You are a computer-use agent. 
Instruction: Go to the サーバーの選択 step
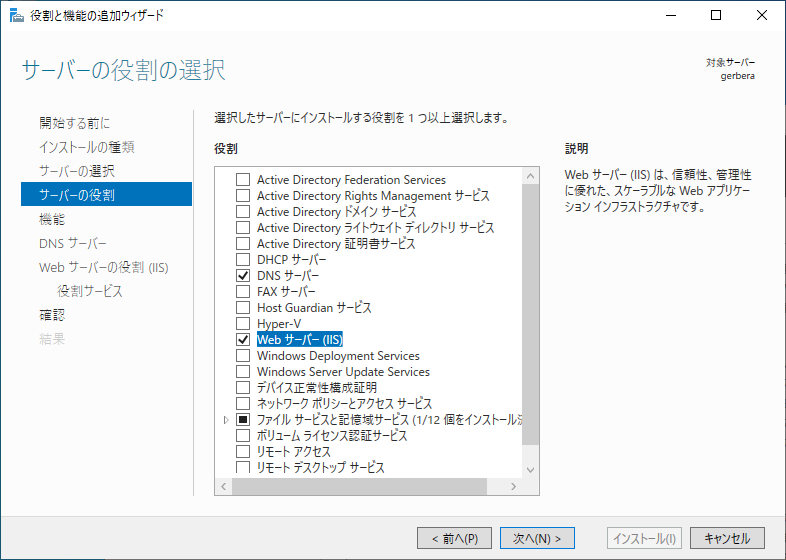[x=77, y=171]
